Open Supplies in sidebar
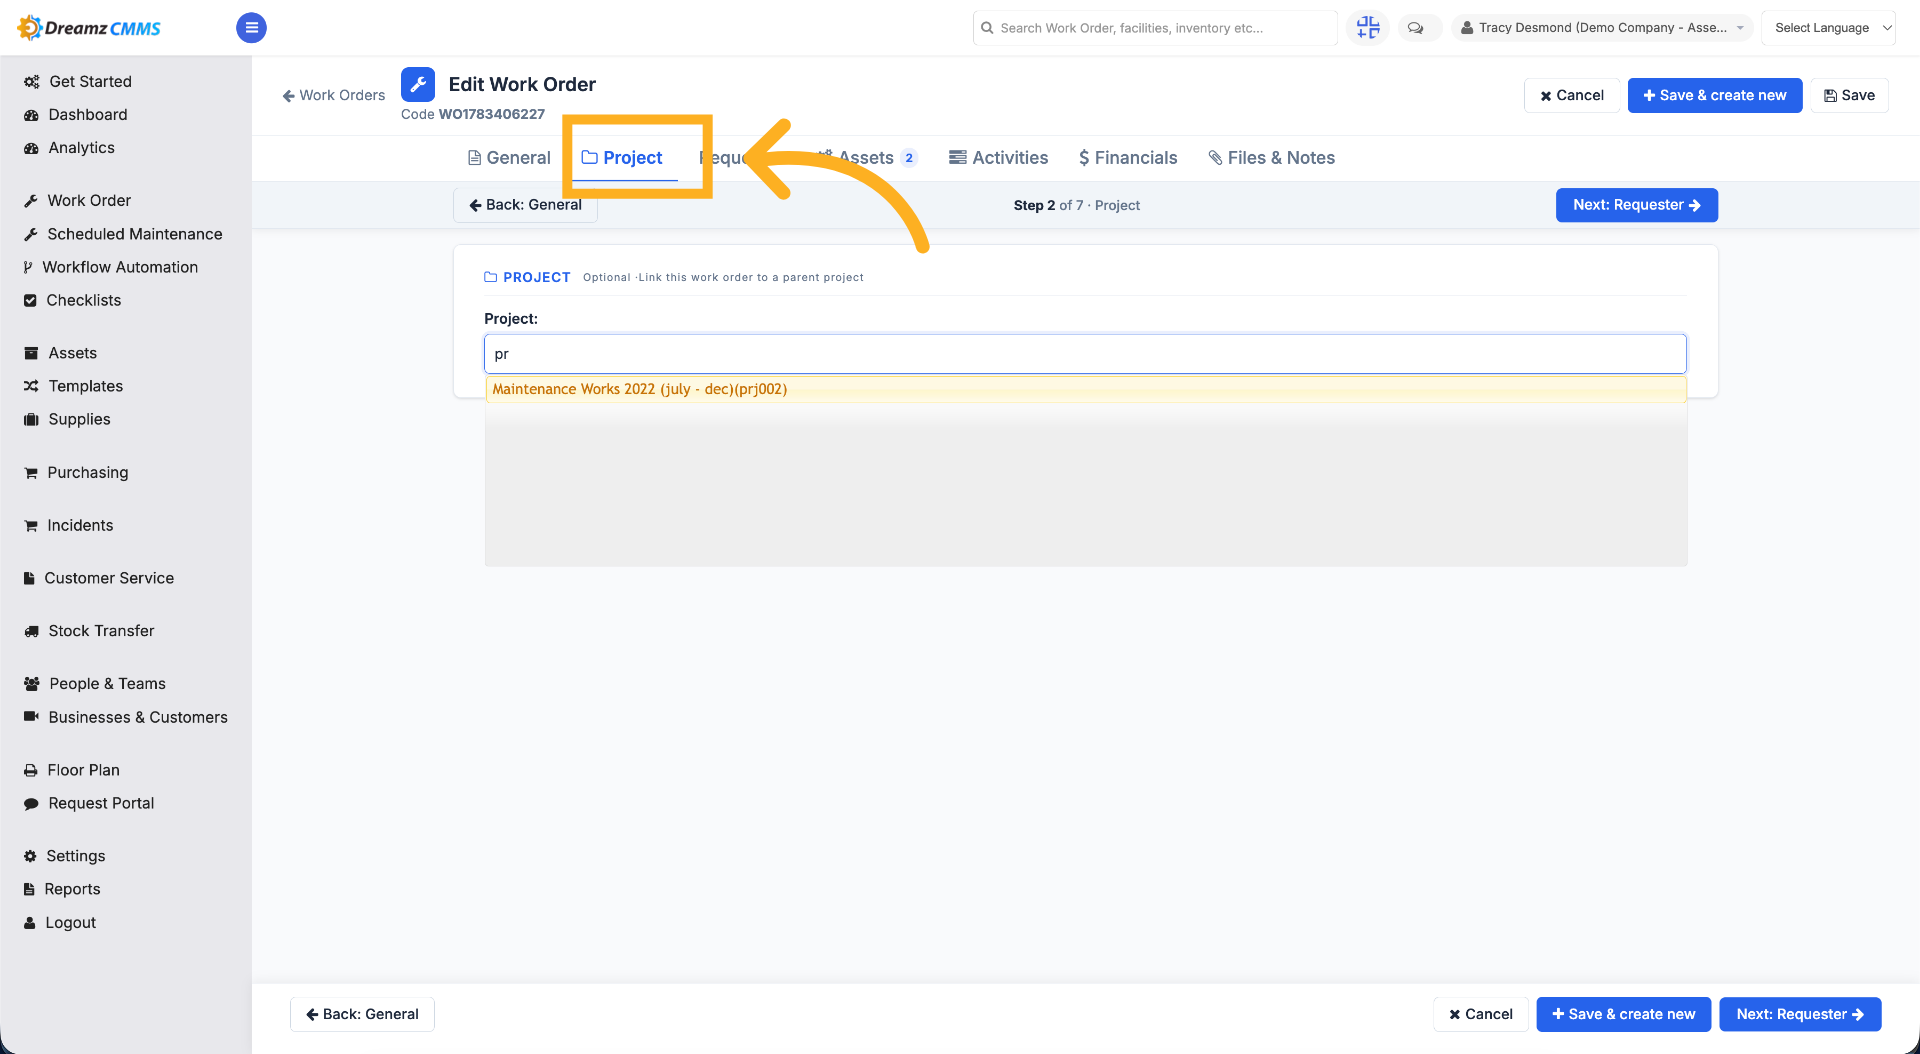 click(x=67, y=419)
